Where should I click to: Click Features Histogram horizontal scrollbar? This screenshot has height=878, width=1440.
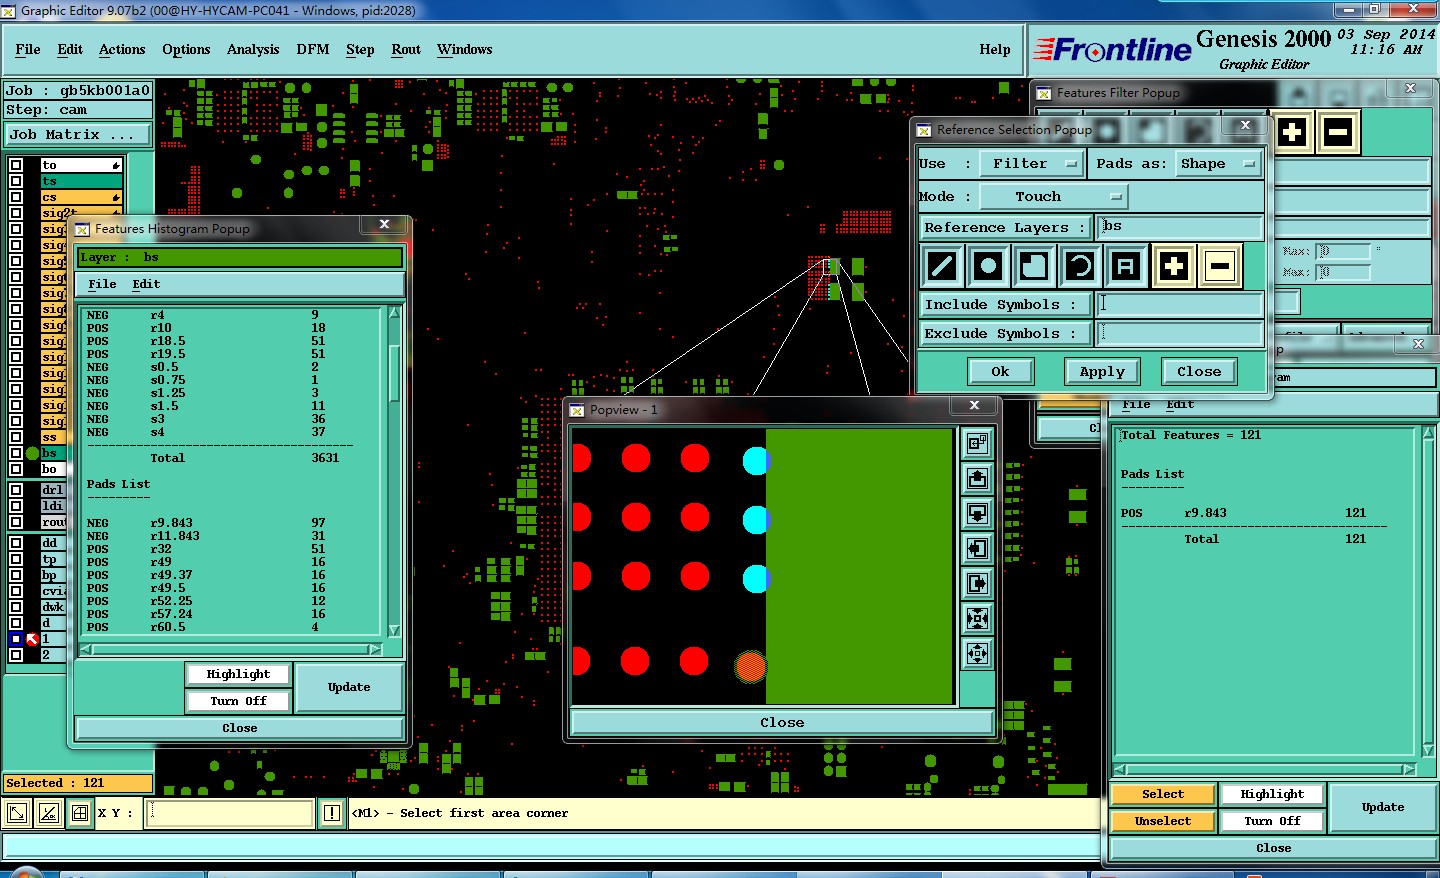click(x=231, y=649)
